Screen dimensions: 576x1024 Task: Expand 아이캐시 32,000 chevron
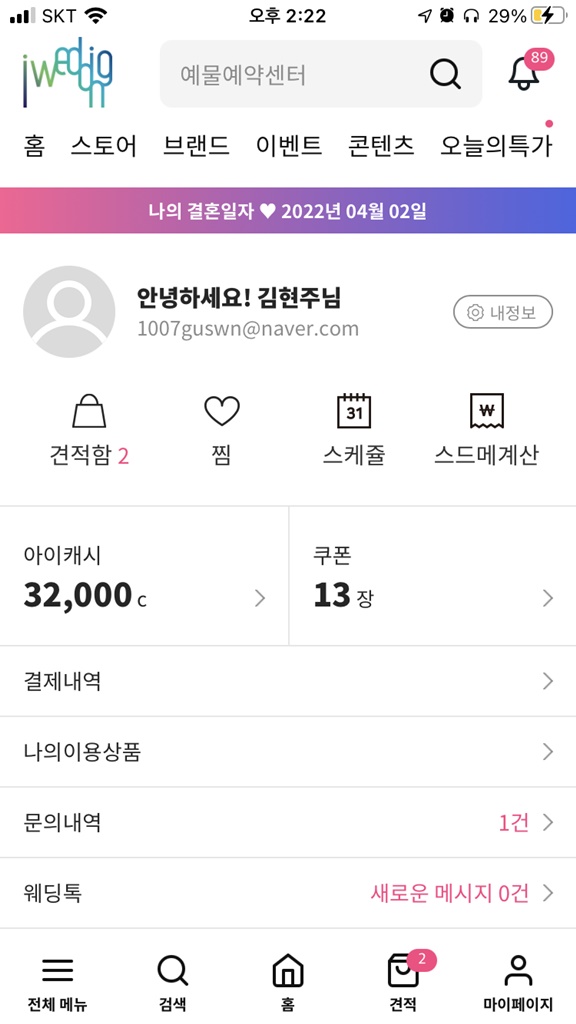click(260, 598)
